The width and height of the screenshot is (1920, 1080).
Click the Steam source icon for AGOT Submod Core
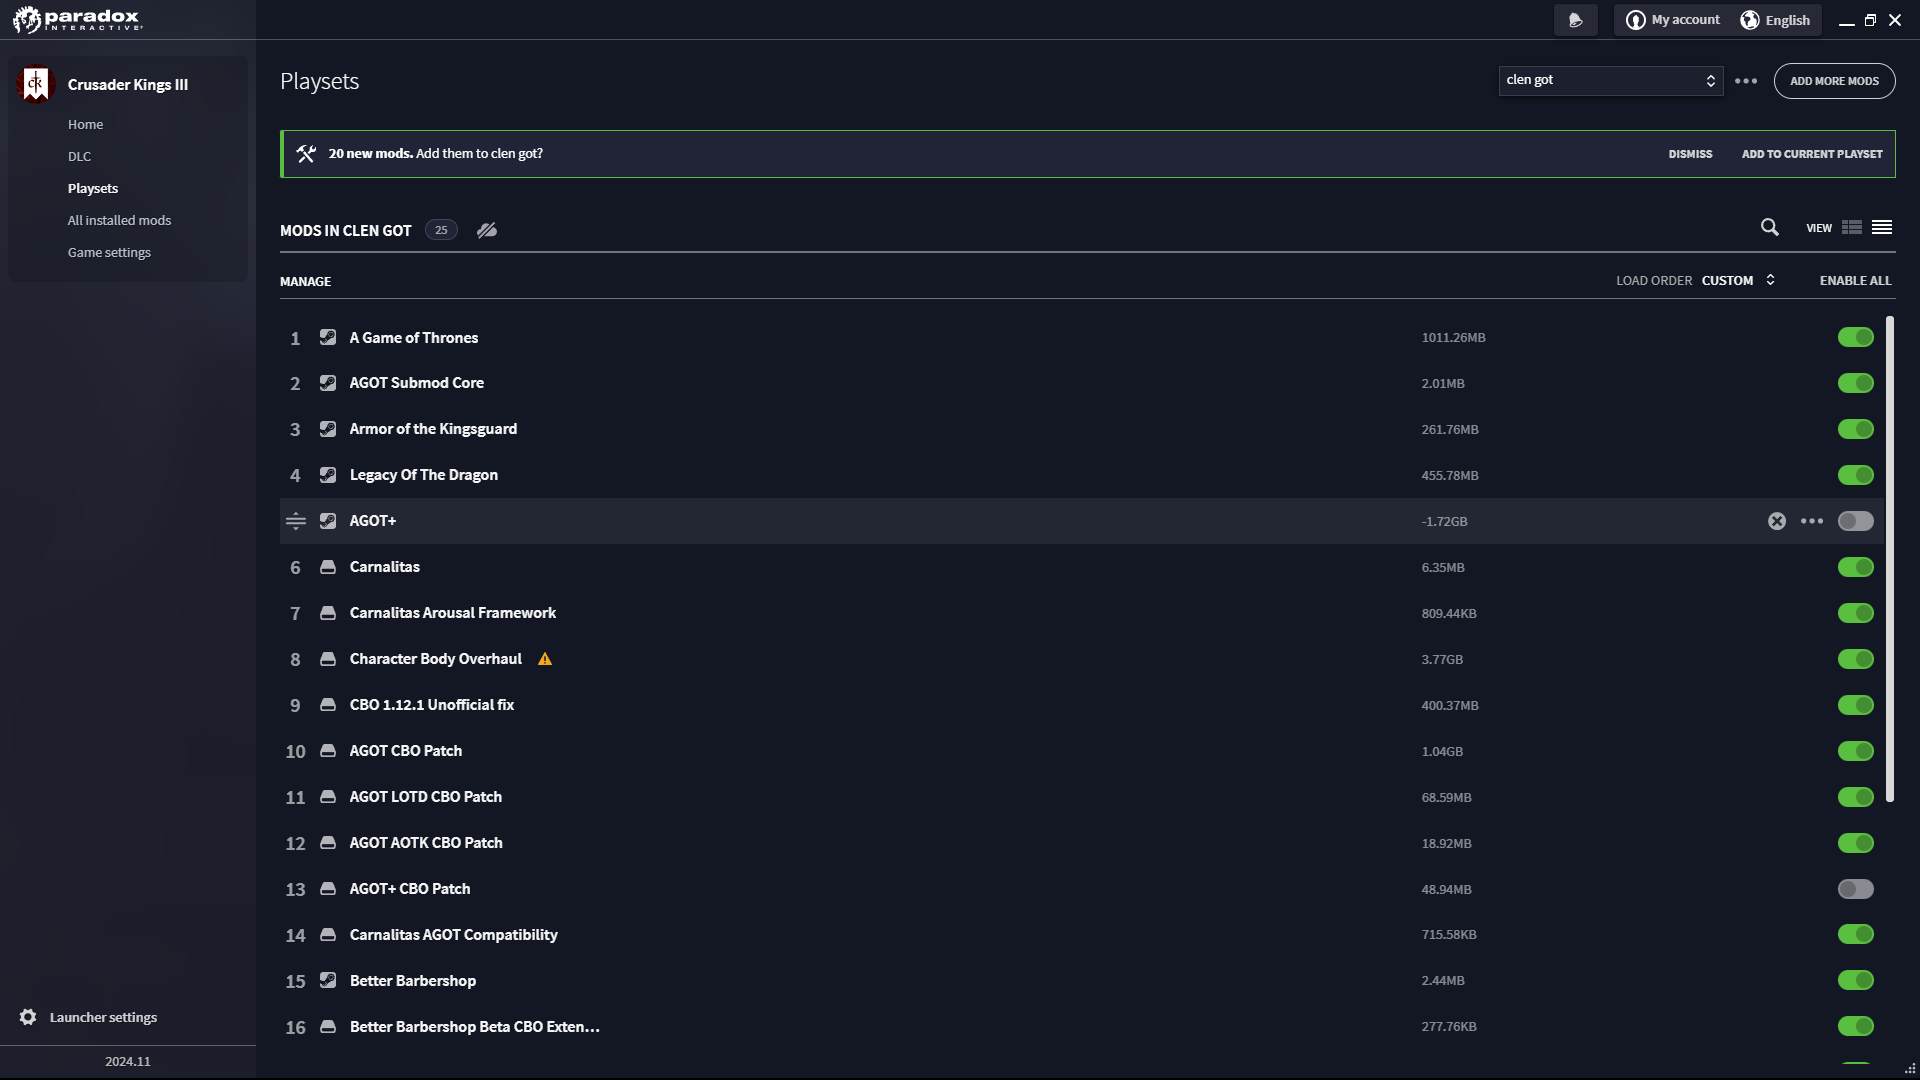click(328, 383)
